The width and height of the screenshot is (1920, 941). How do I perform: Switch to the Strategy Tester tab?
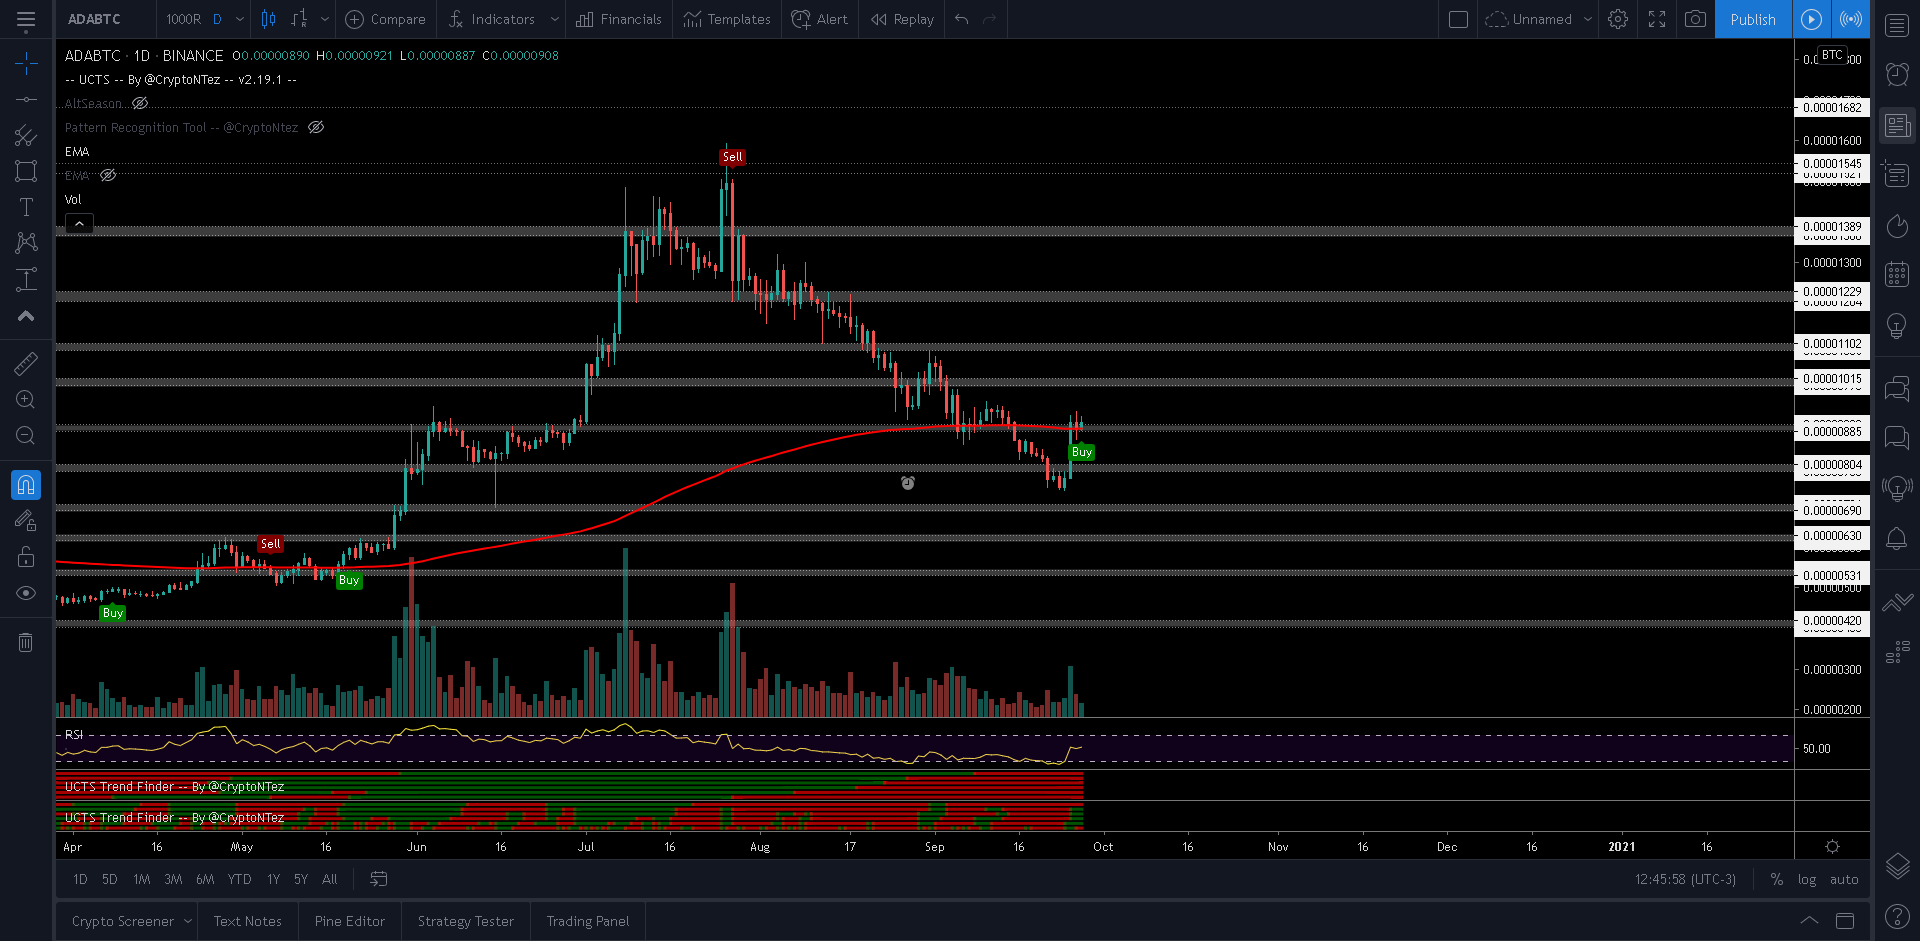[x=465, y=921]
